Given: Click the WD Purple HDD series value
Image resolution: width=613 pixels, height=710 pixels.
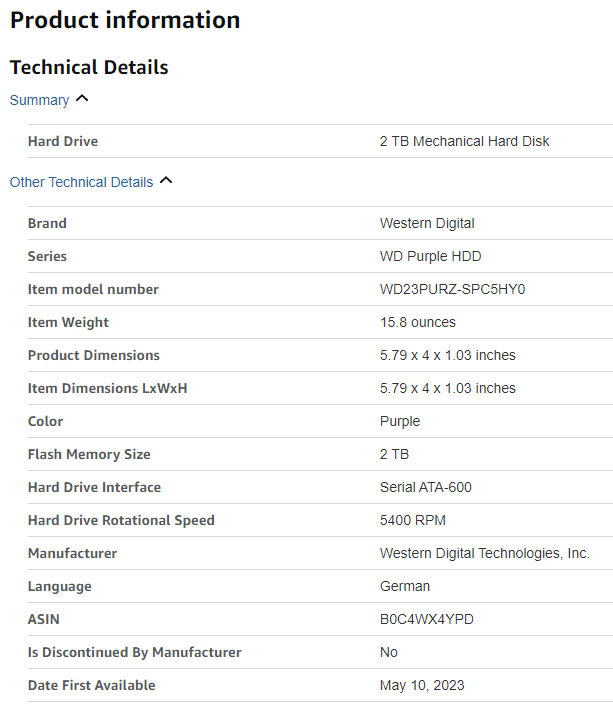Looking at the screenshot, I should pos(430,256).
